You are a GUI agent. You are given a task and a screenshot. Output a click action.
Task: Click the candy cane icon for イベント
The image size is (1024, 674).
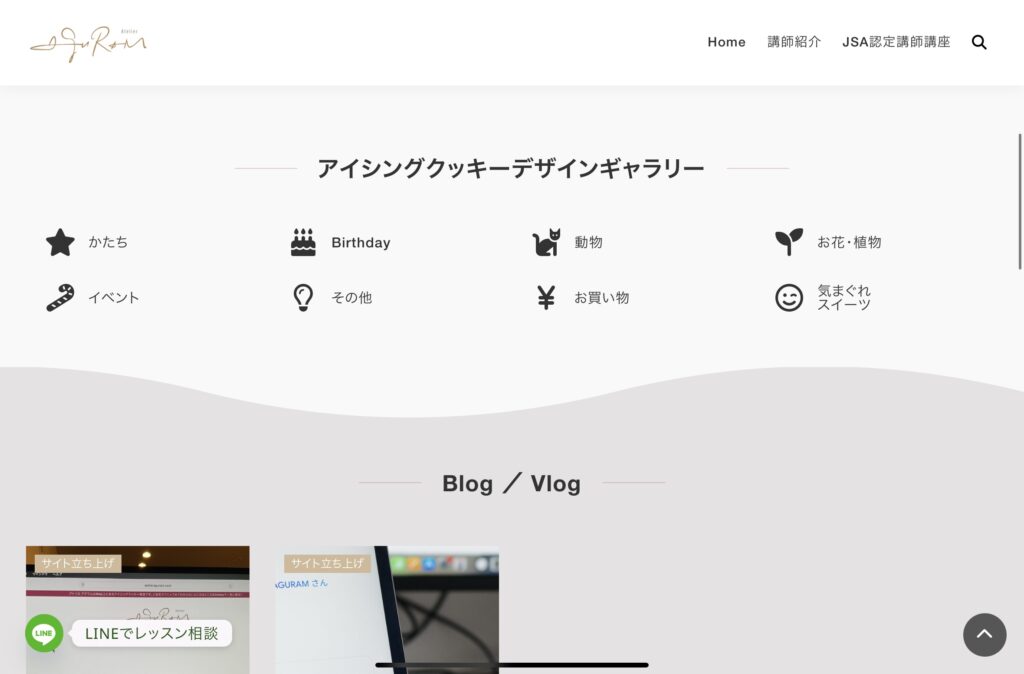point(60,297)
